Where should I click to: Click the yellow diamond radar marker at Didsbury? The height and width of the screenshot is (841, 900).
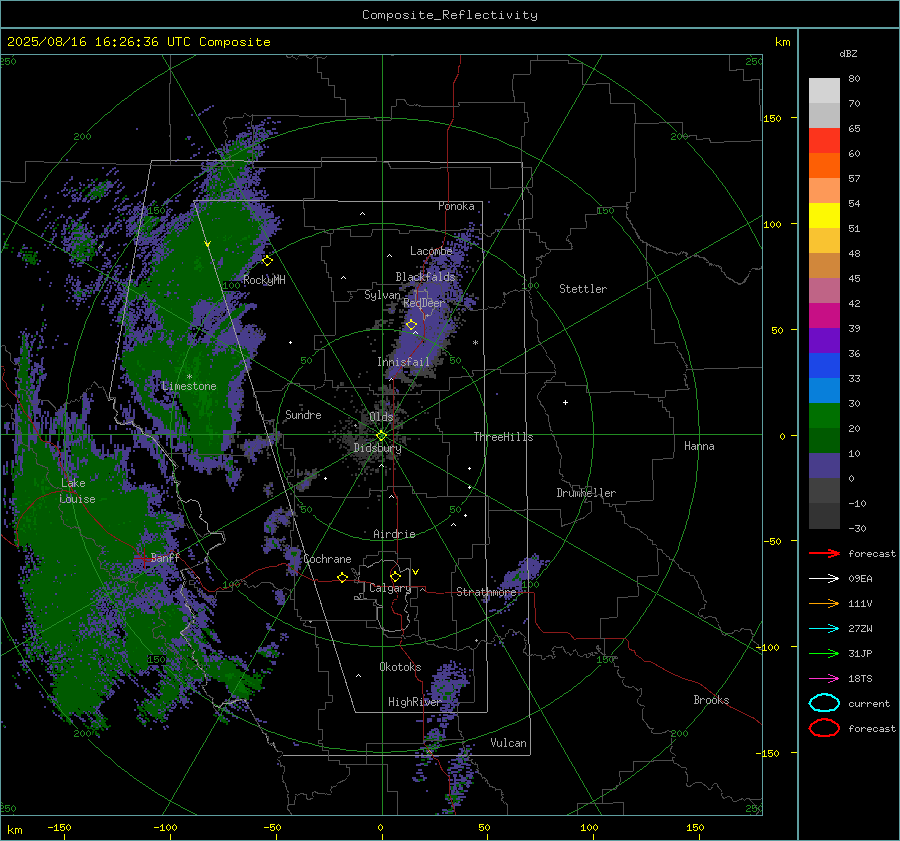tap(381, 436)
